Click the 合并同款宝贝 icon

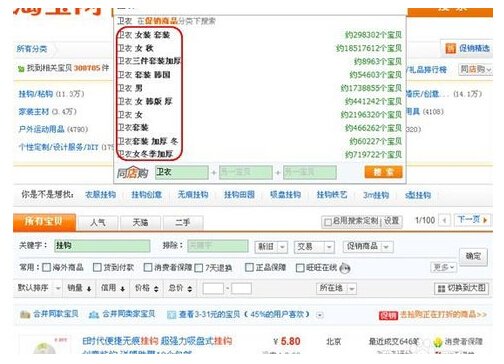coord(25,314)
